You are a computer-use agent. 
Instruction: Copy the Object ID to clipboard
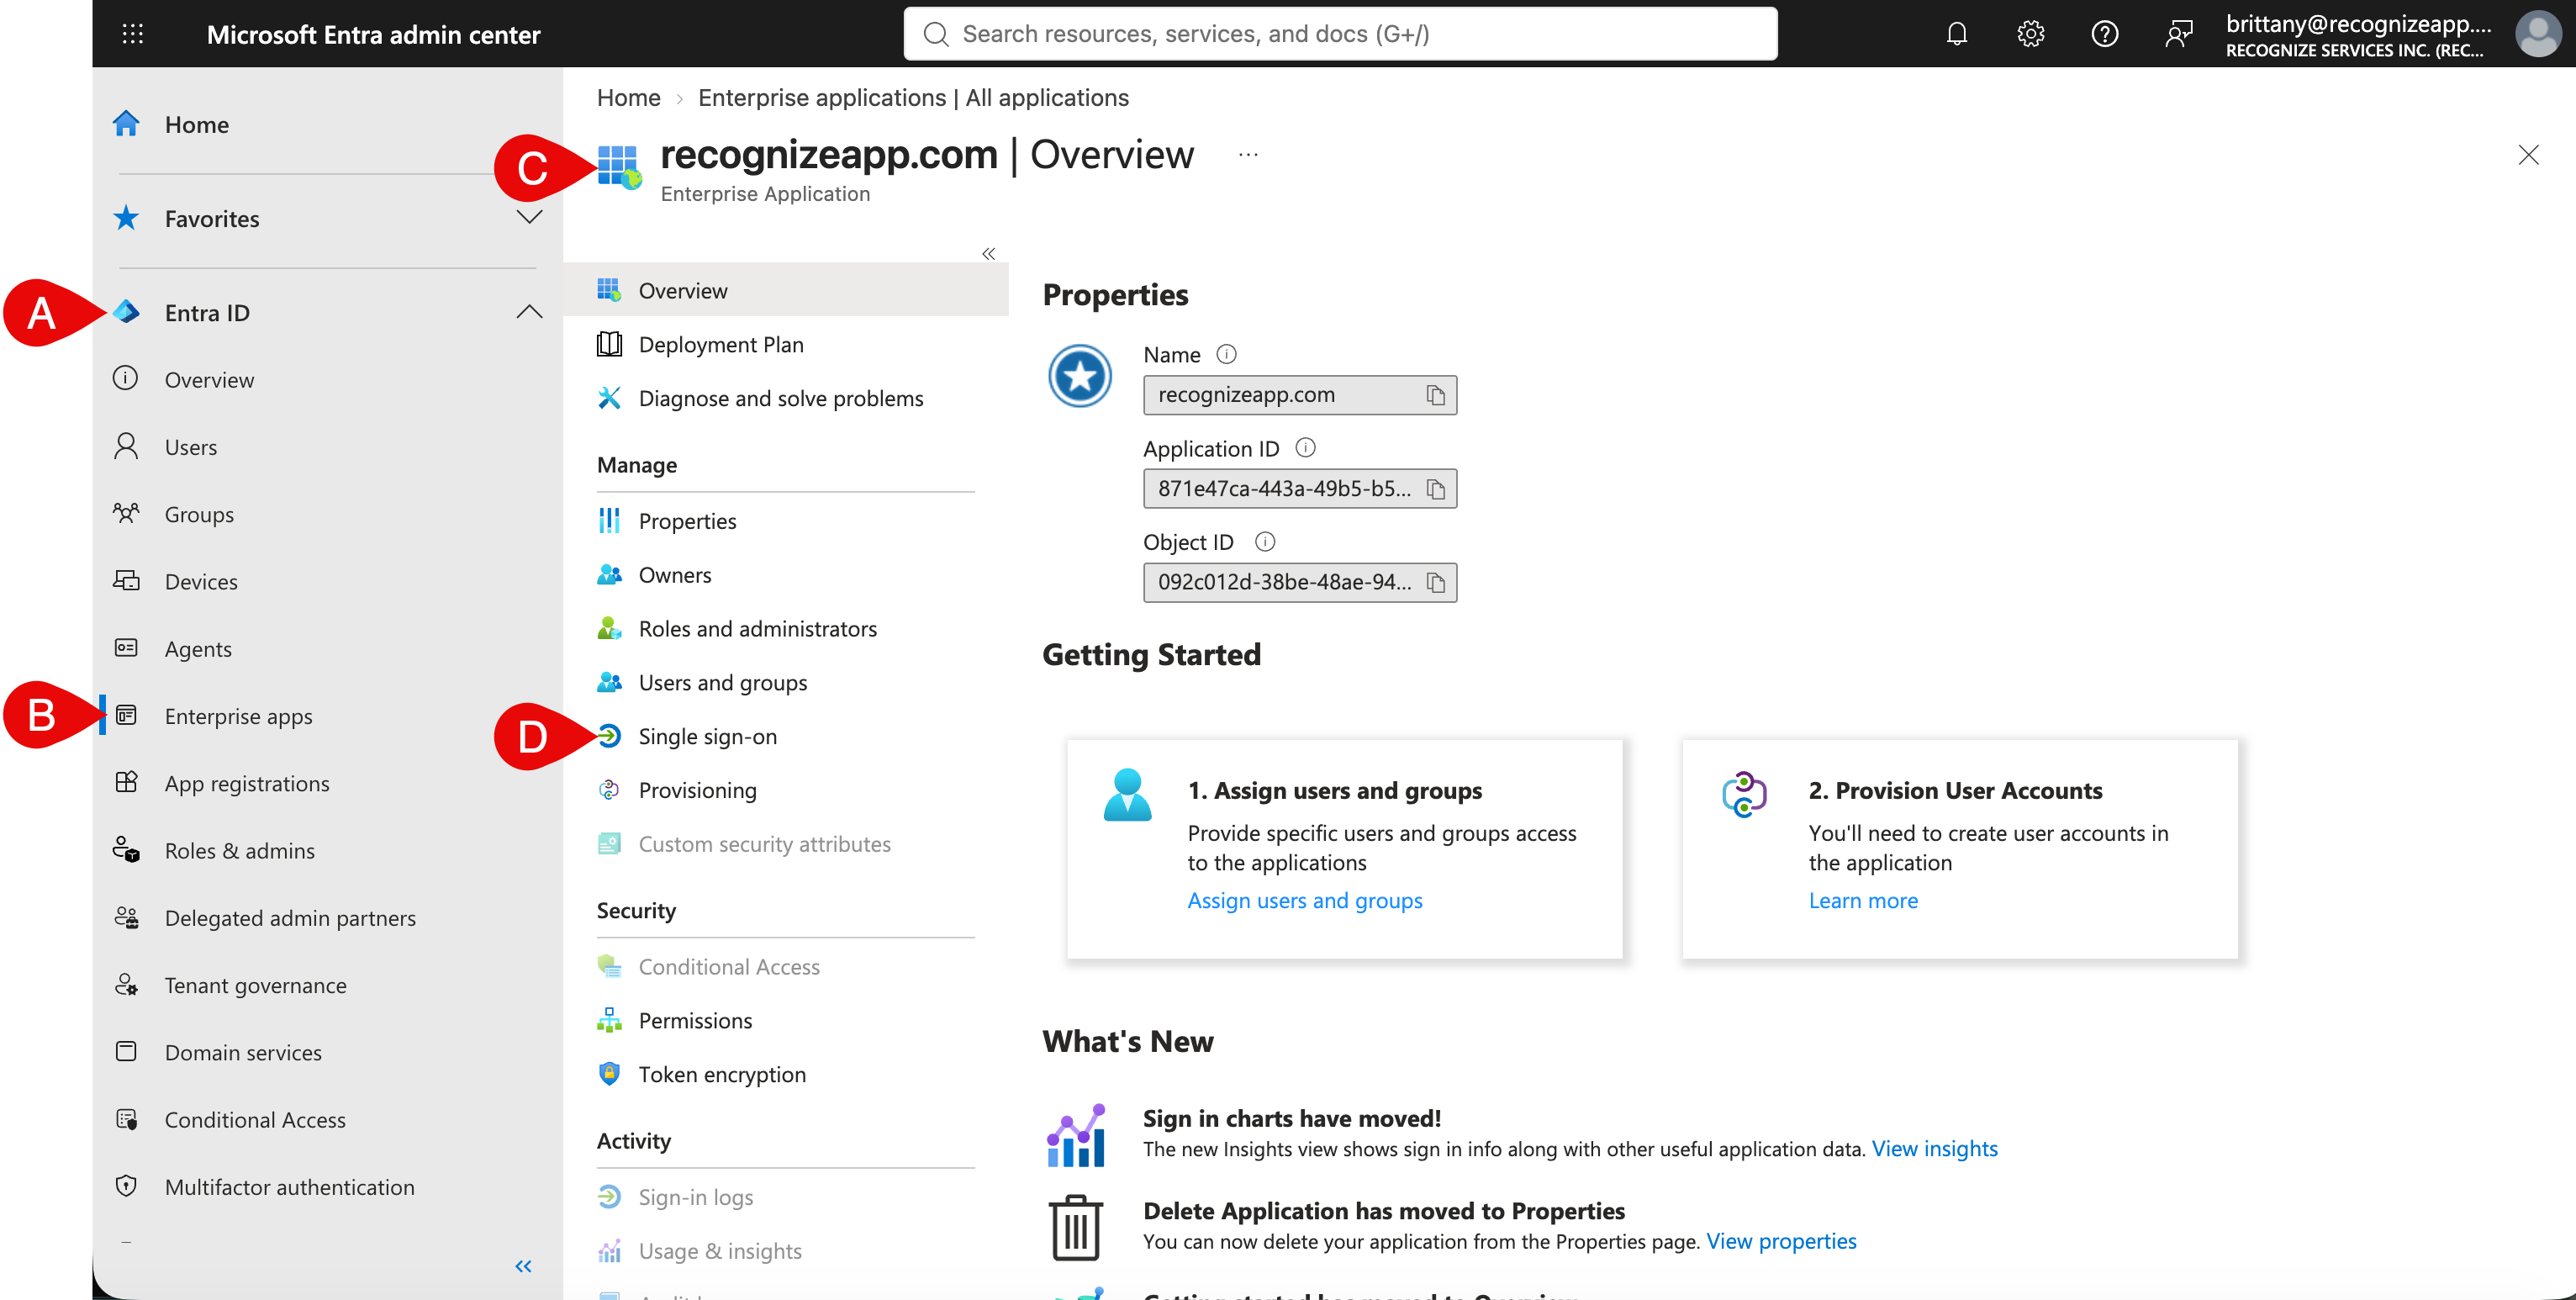pos(1435,582)
